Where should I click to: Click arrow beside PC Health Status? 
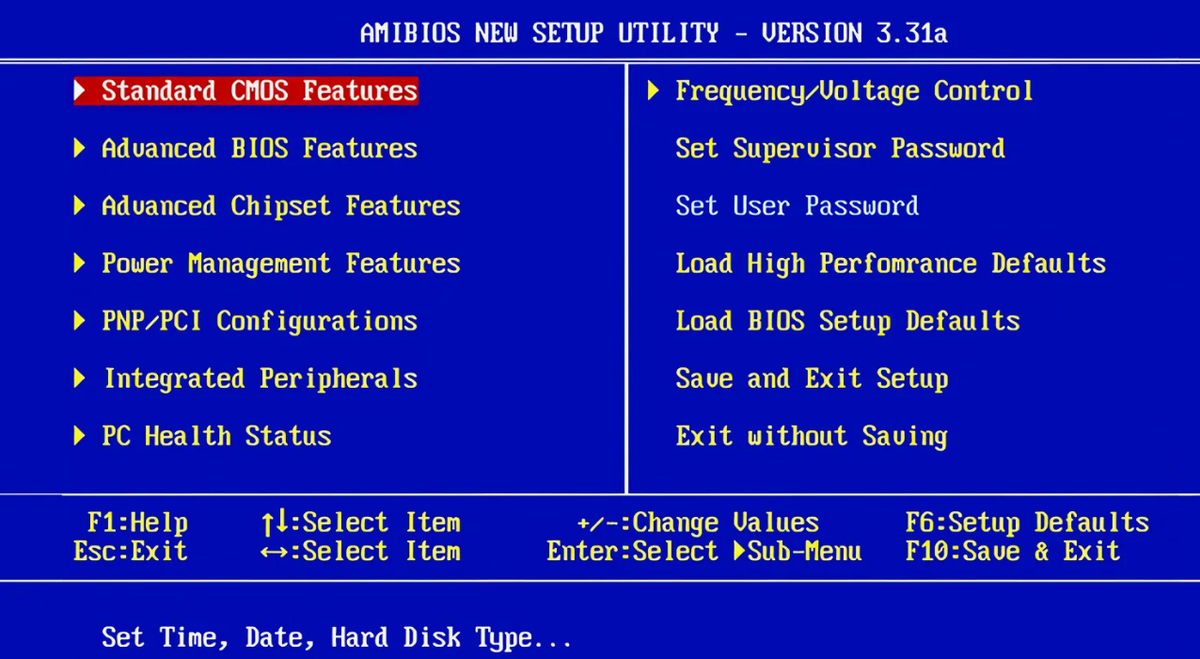pyautogui.click(x=80, y=436)
